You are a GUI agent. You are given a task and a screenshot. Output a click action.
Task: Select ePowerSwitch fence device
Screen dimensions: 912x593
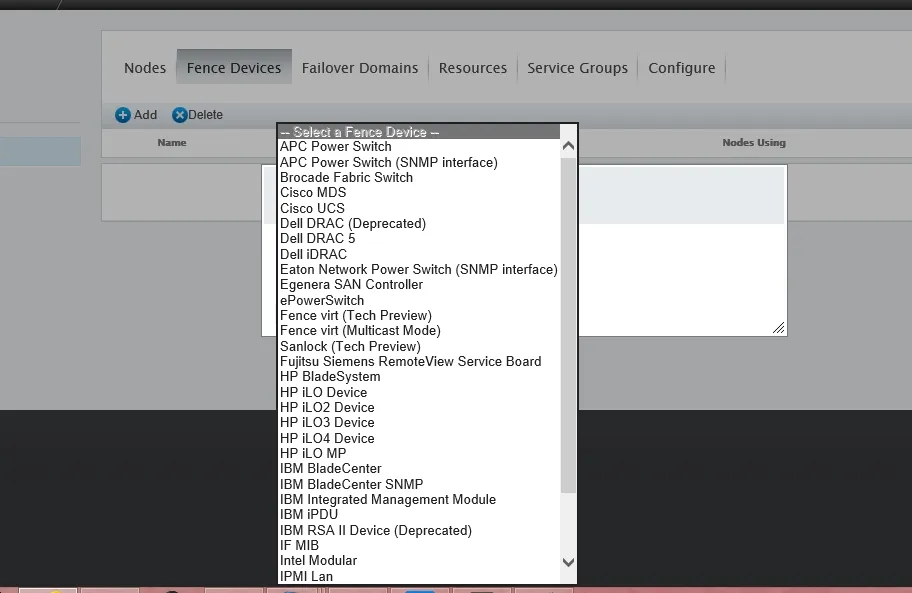419,300
